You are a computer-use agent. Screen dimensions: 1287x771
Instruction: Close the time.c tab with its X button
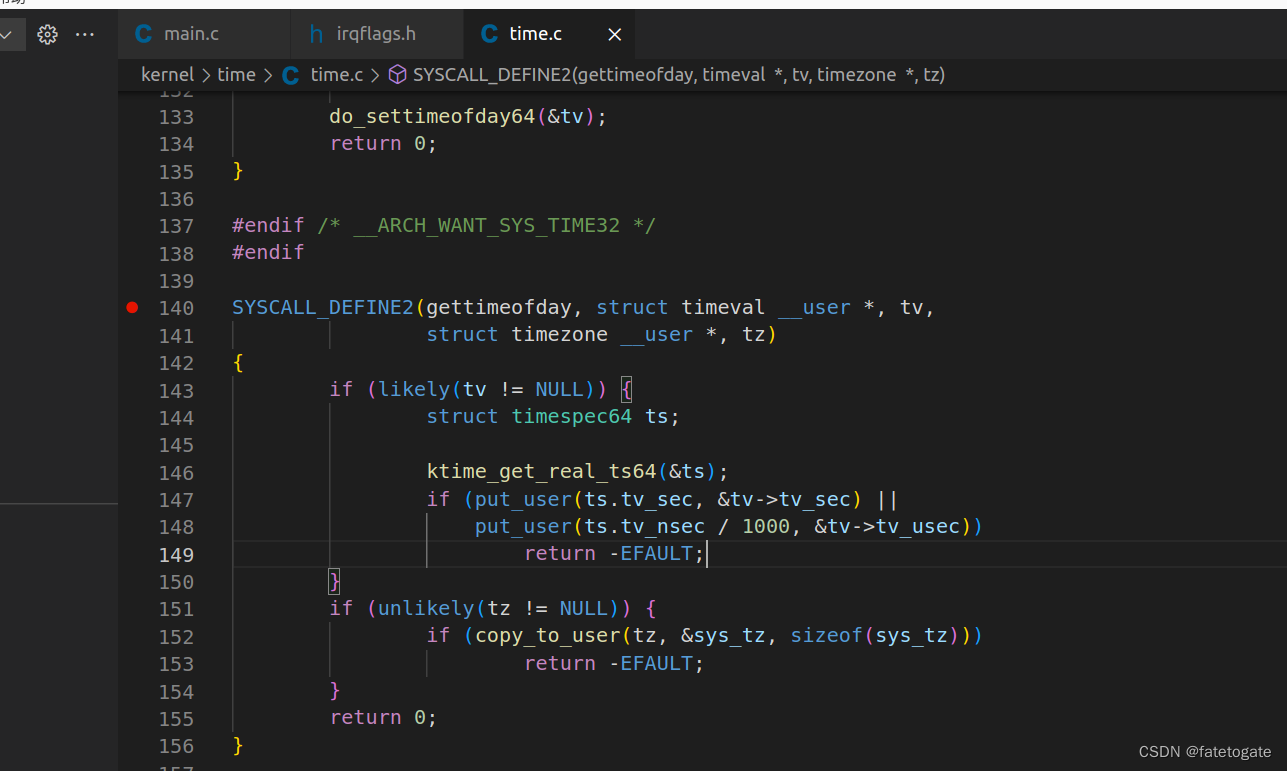614,33
